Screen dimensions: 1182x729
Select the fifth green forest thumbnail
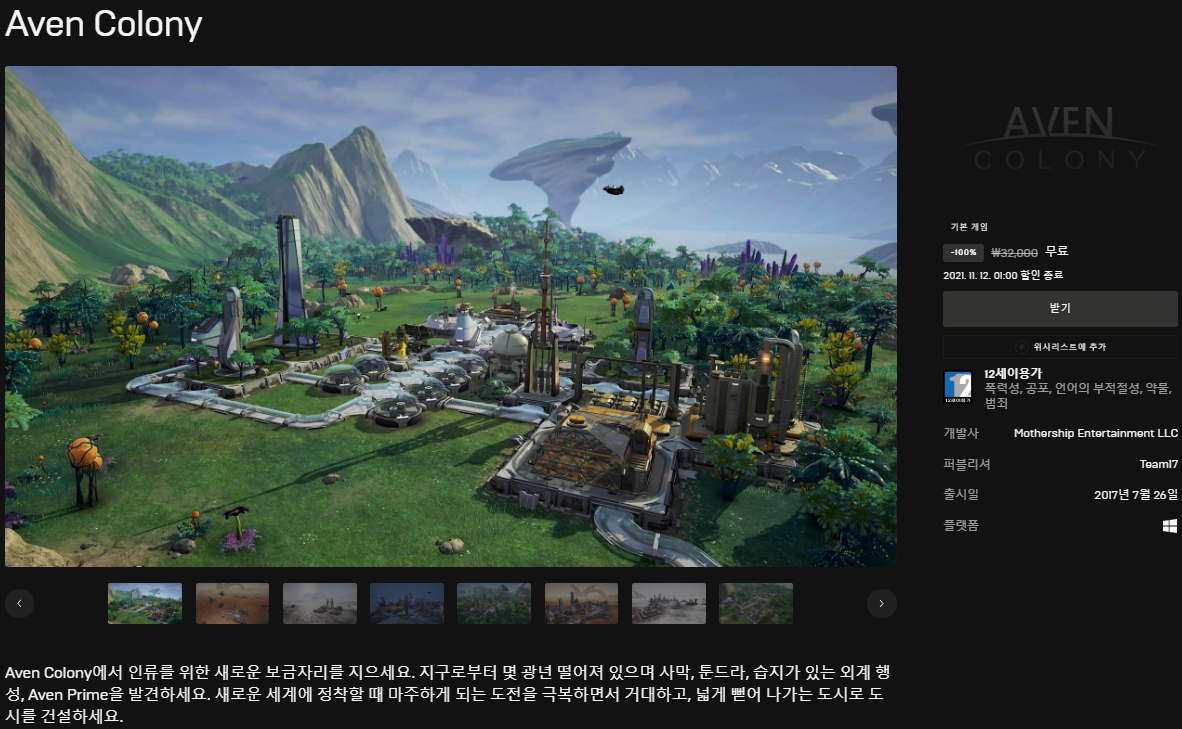tap(494, 603)
